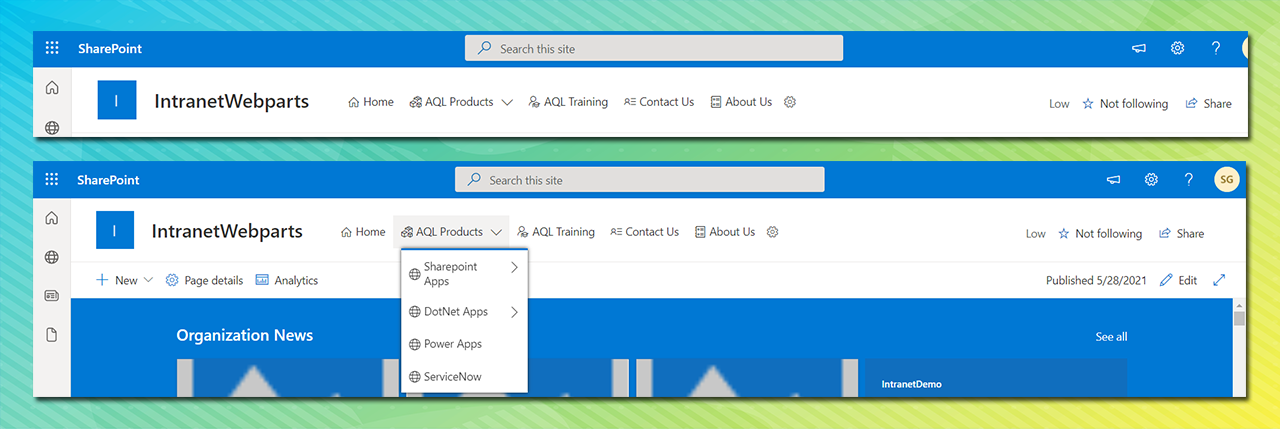The width and height of the screenshot is (1280, 429).
Task: Click megaphone icon in top window
Action: 1139,48
